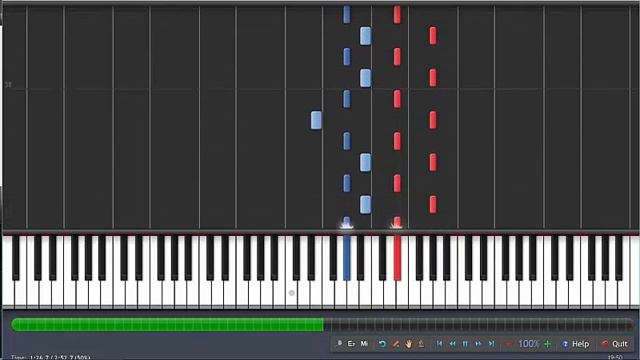Quit the song with the Quit button
Image resolution: width=640 pixels, height=360 pixels.
(615, 344)
